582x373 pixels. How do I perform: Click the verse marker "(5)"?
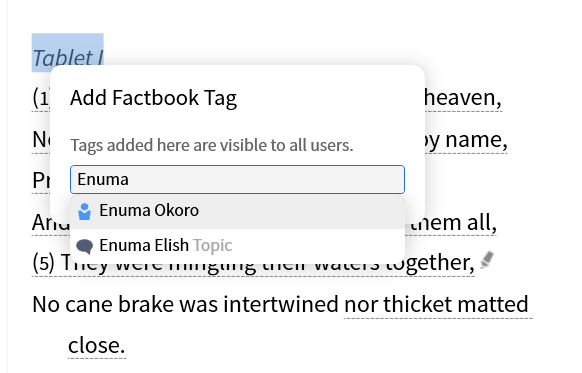tap(44, 263)
